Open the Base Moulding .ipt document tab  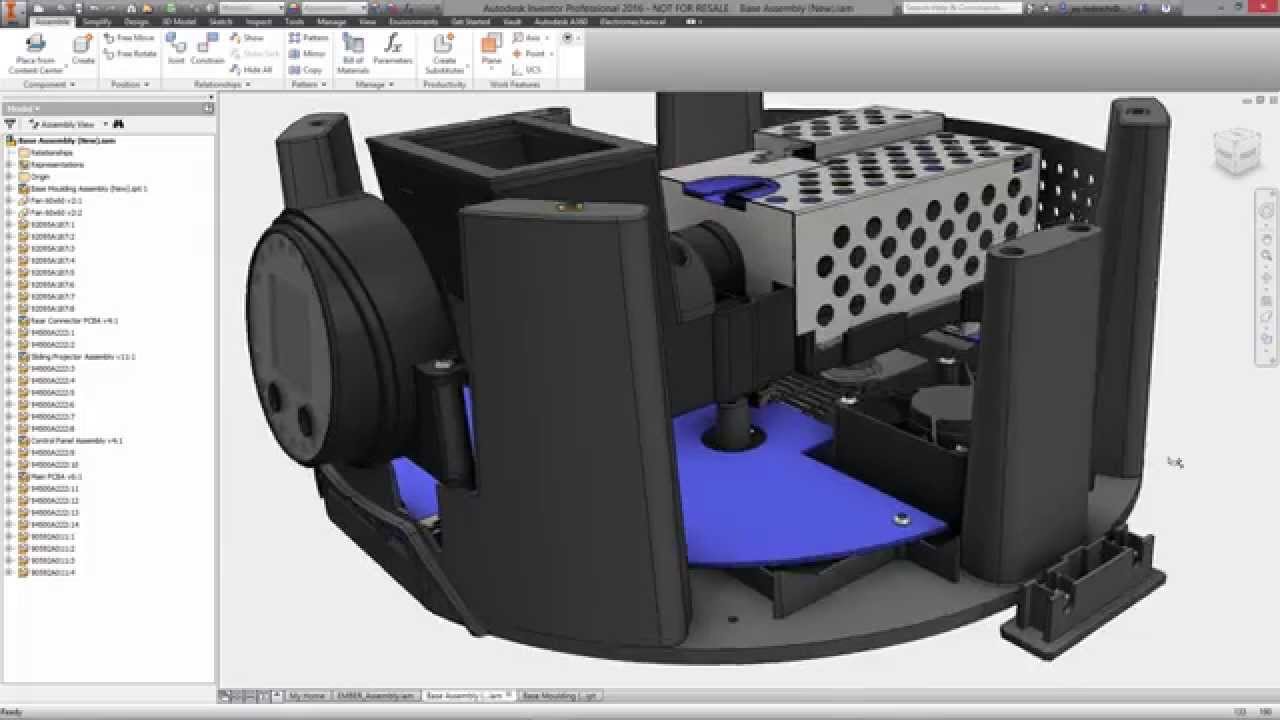coord(559,695)
